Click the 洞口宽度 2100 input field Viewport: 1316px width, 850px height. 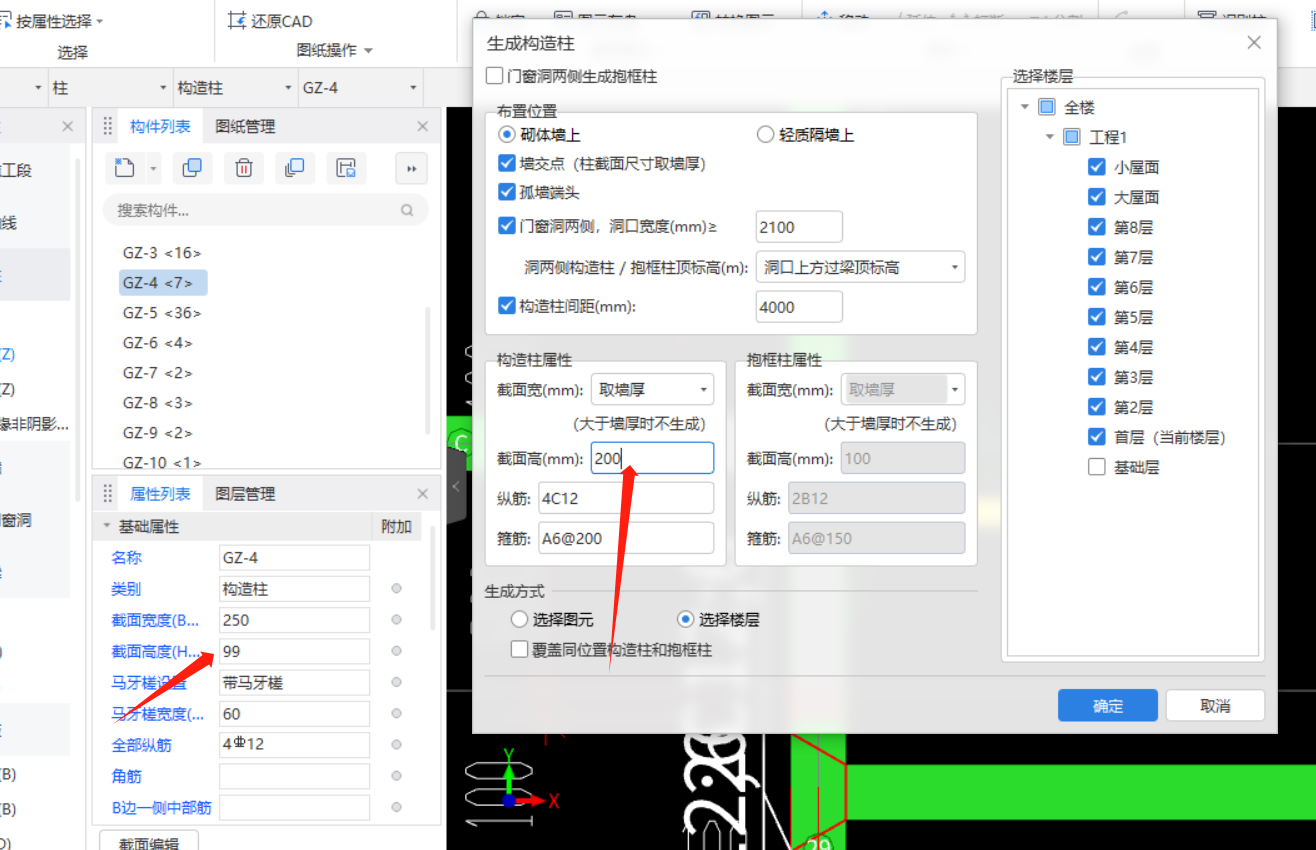(799, 227)
